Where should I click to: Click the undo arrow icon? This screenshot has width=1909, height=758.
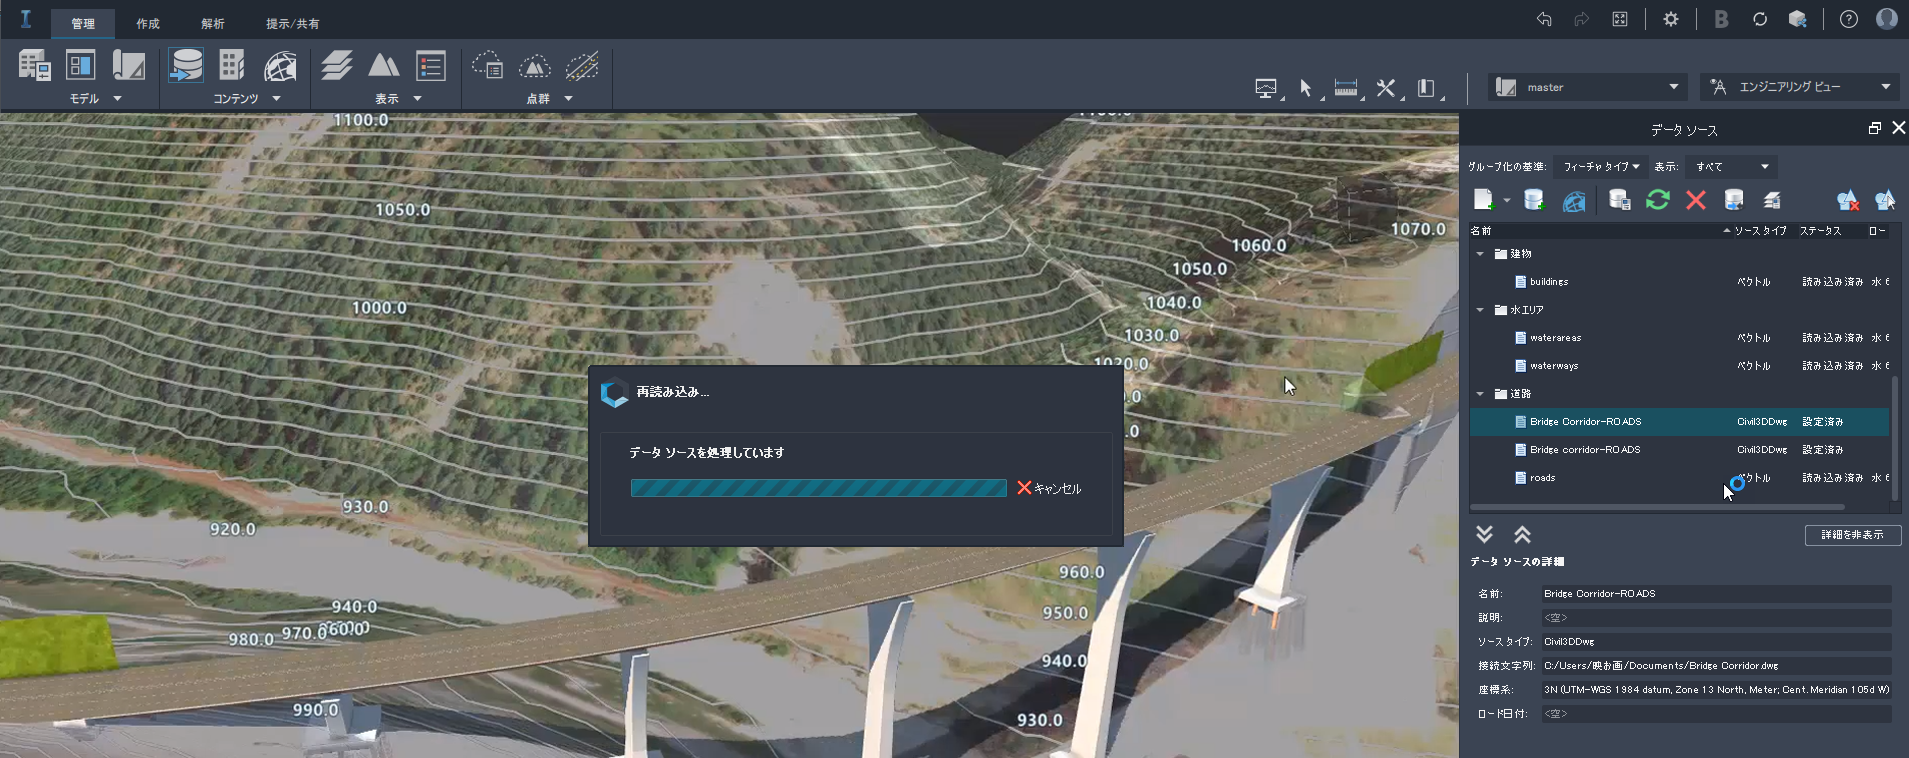[1544, 19]
